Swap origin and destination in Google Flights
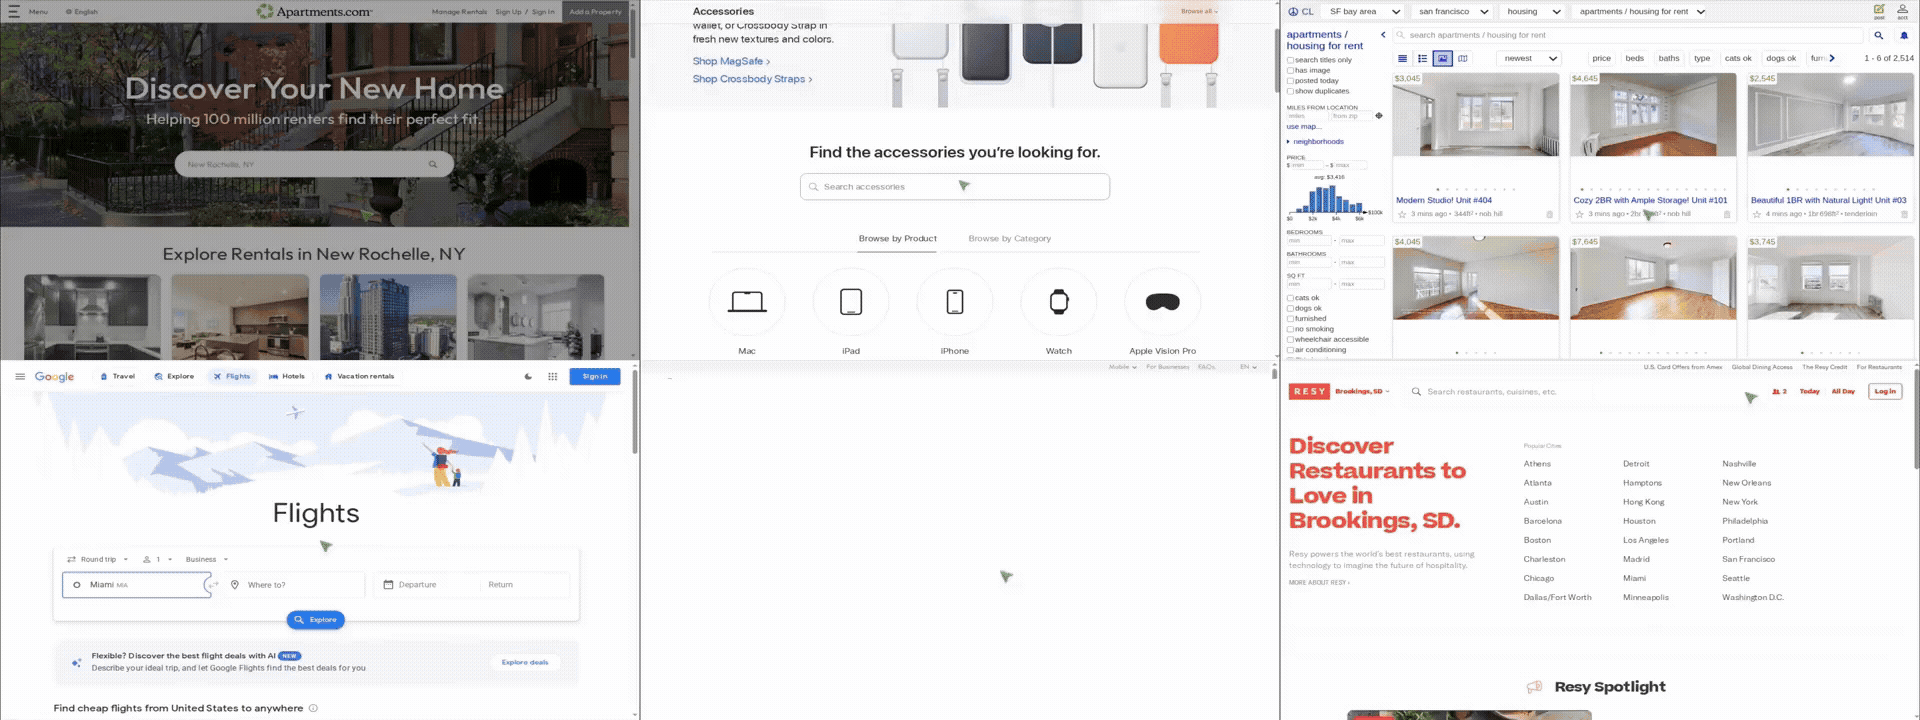This screenshot has width=1920, height=720. click(212, 585)
